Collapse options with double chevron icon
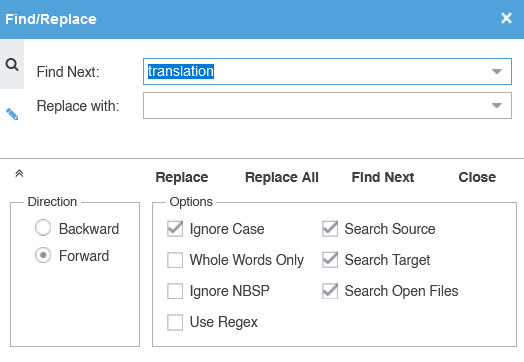 [19, 173]
